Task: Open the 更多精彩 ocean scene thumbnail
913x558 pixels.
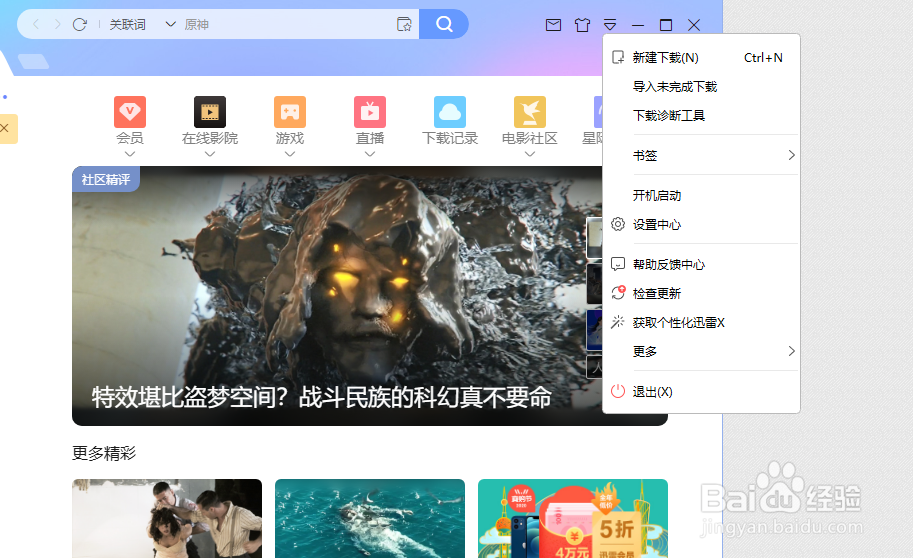Action: pyautogui.click(x=370, y=518)
